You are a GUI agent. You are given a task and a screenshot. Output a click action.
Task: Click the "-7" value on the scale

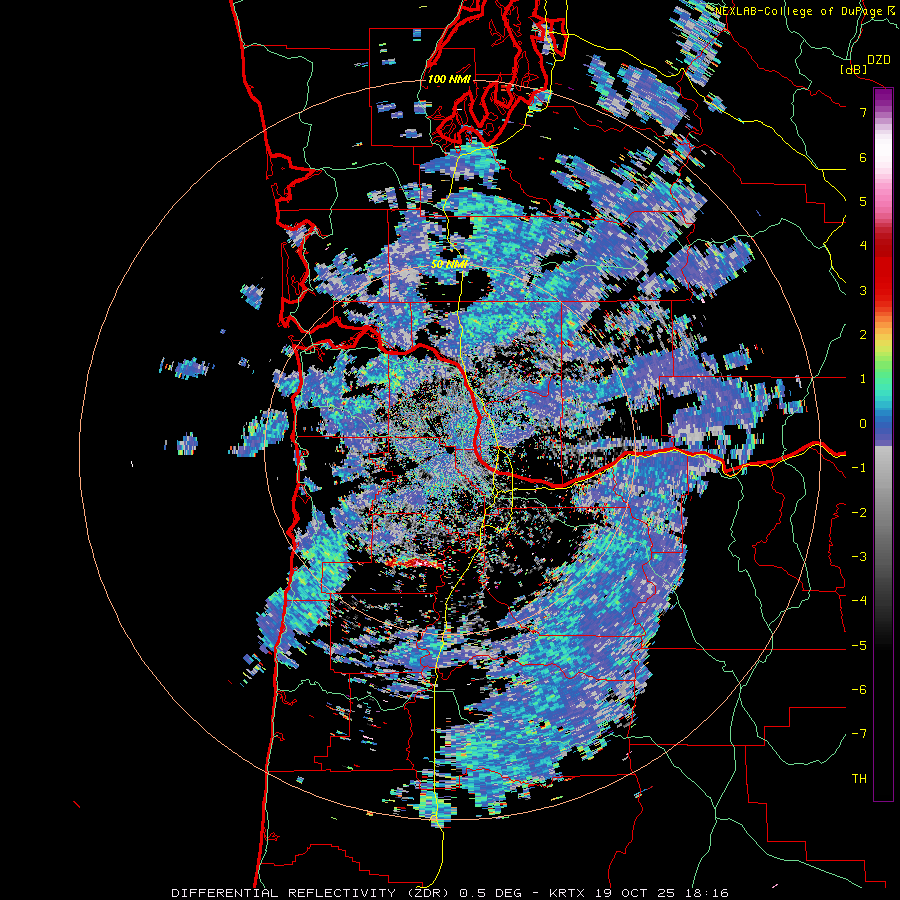coord(859,734)
